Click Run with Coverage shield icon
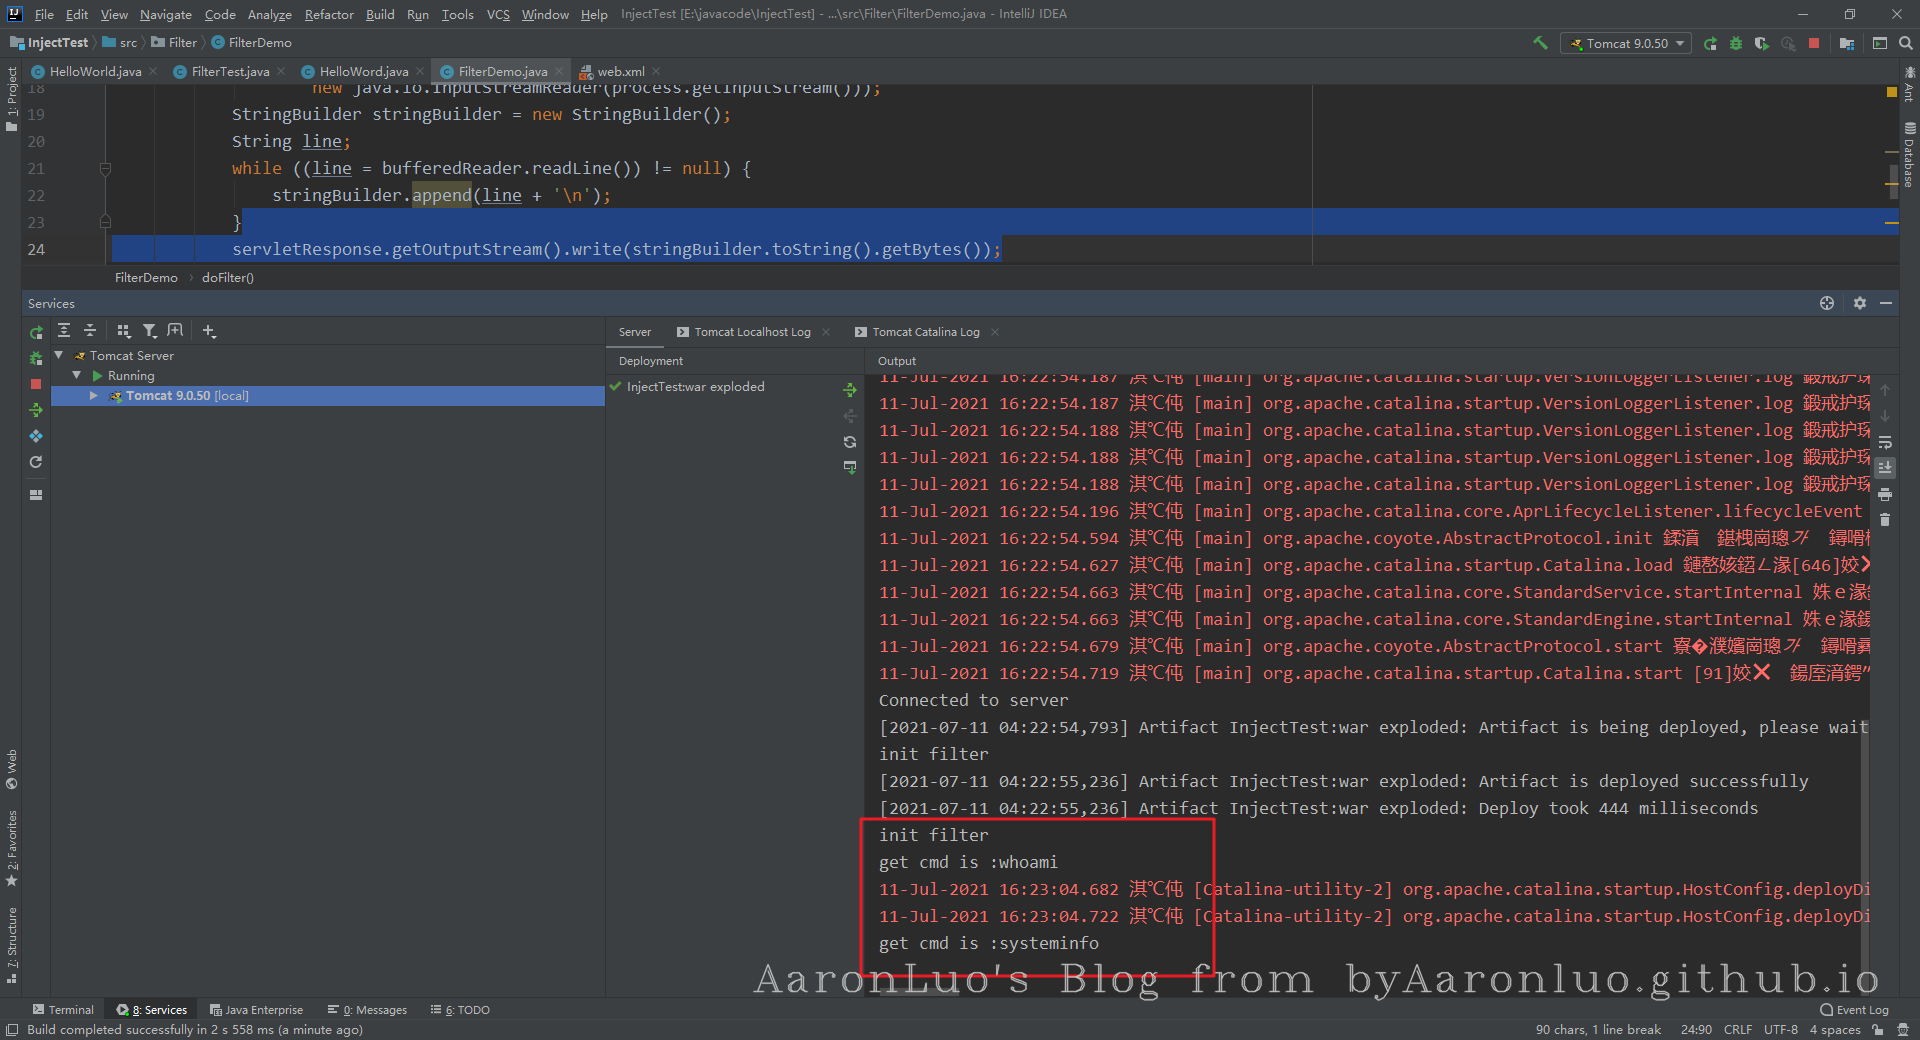The image size is (1920, 1040). tap(1762, 43)
